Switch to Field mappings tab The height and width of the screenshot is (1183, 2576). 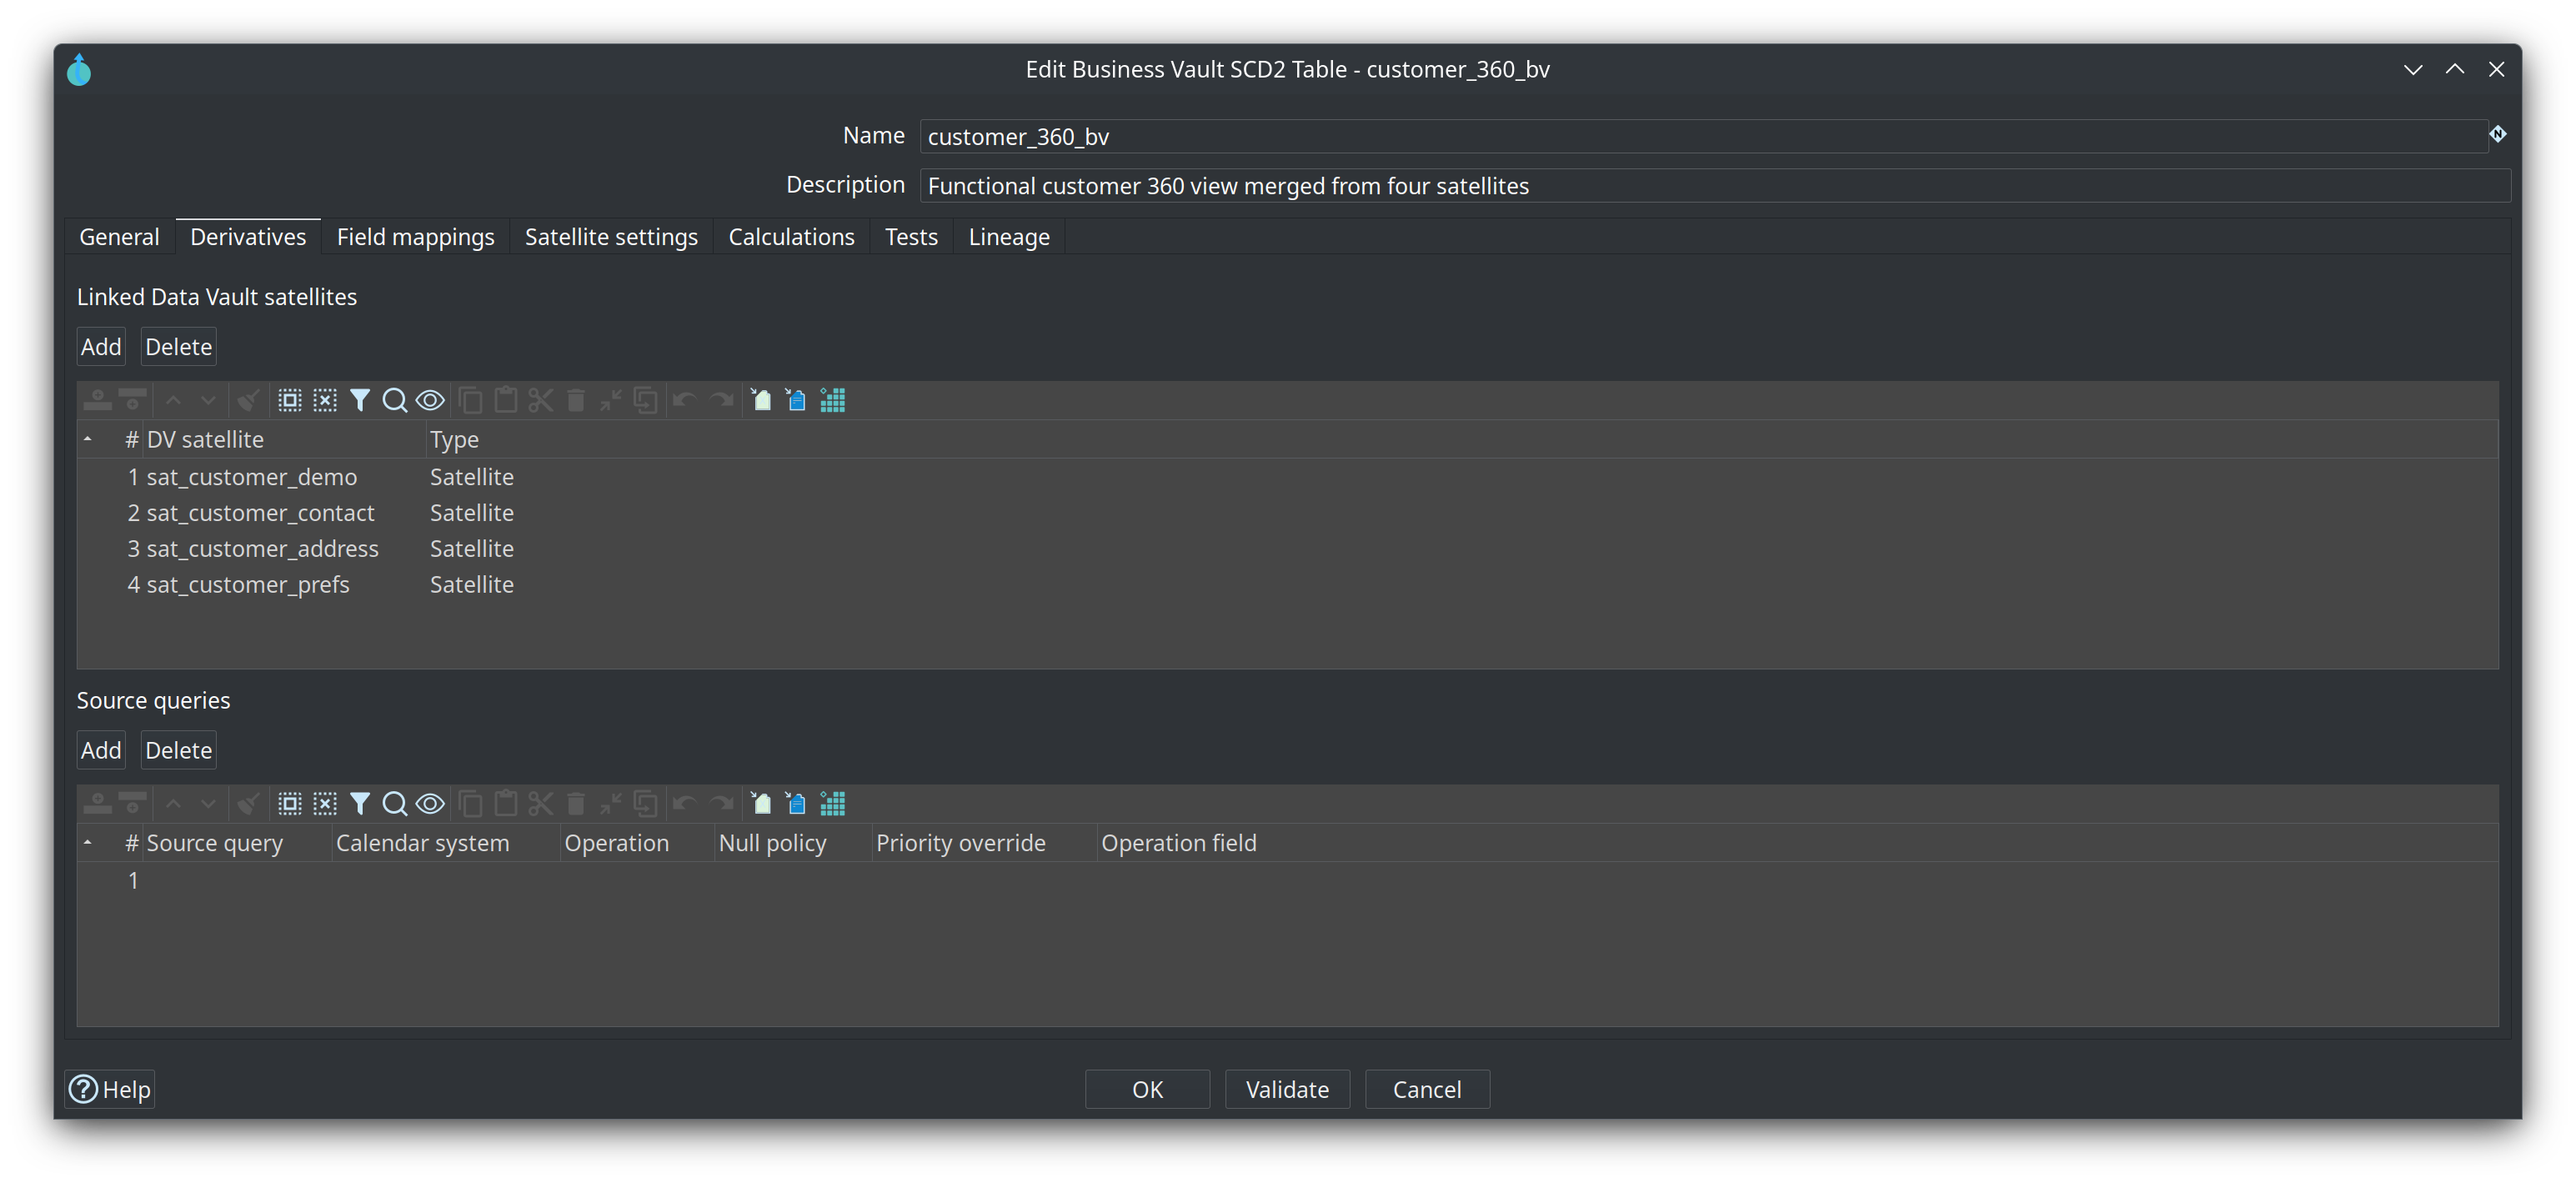(x=415, y=237)
